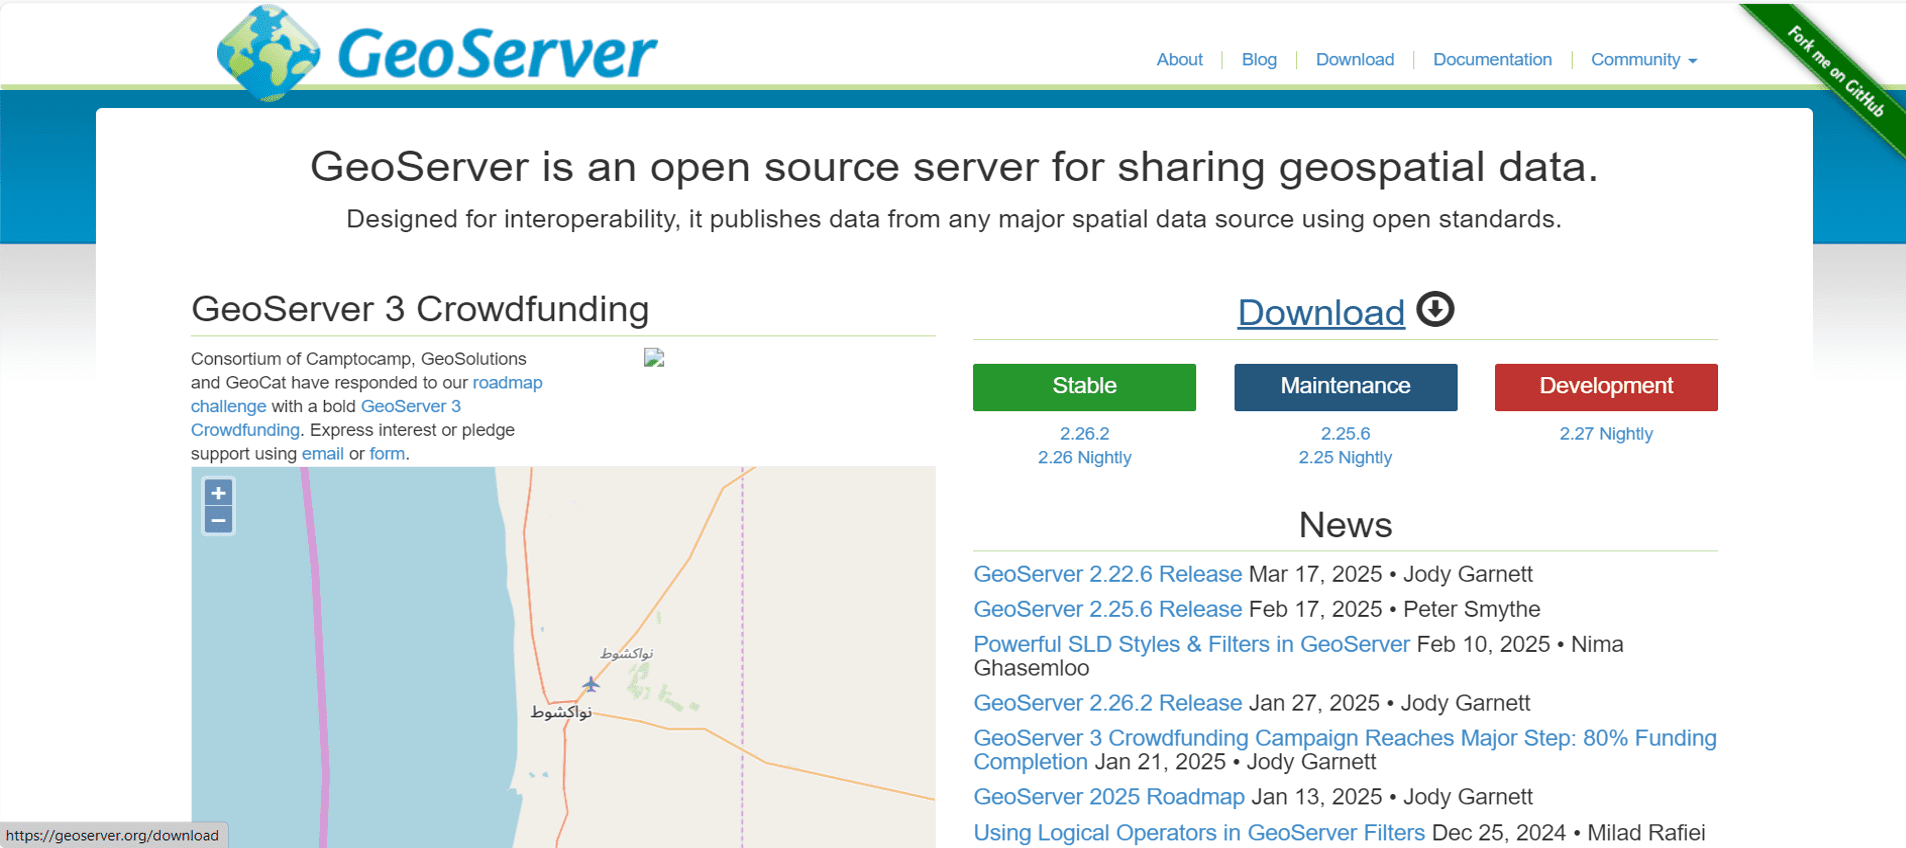
Task: Click the GeoServer 3 Crowdfunding heading
Action: coord(420,309)
